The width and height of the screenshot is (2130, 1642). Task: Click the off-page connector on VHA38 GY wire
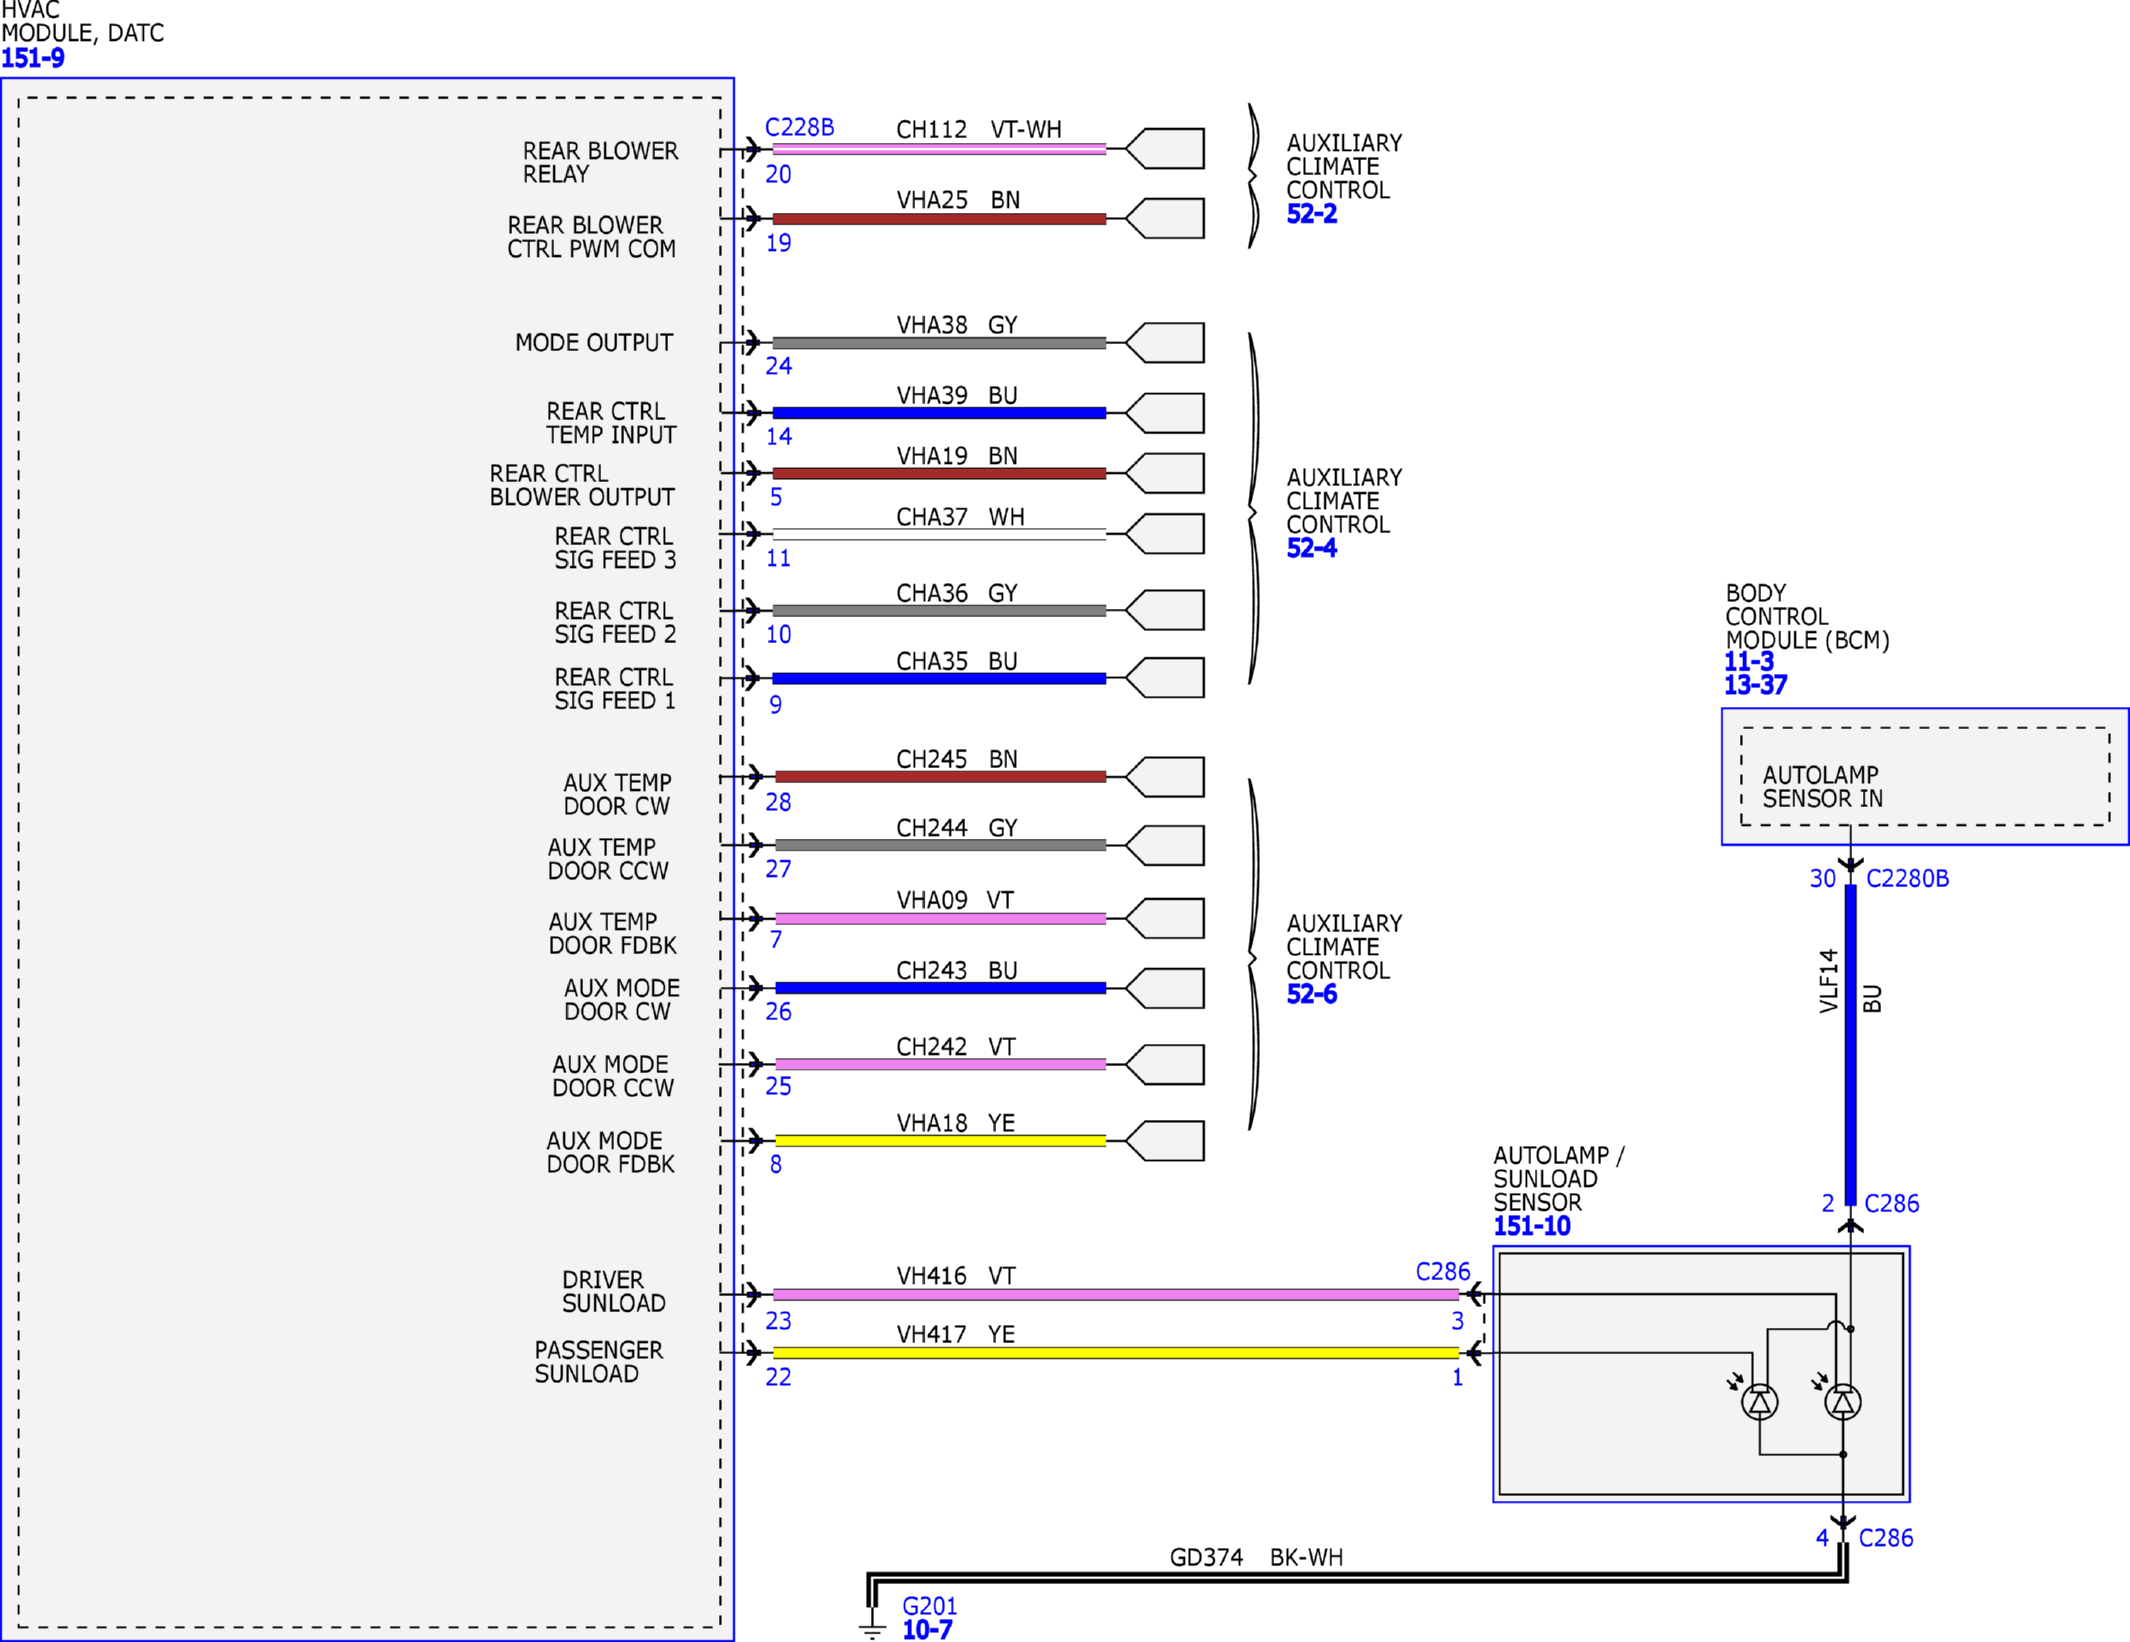click(x=1165, y=343)
